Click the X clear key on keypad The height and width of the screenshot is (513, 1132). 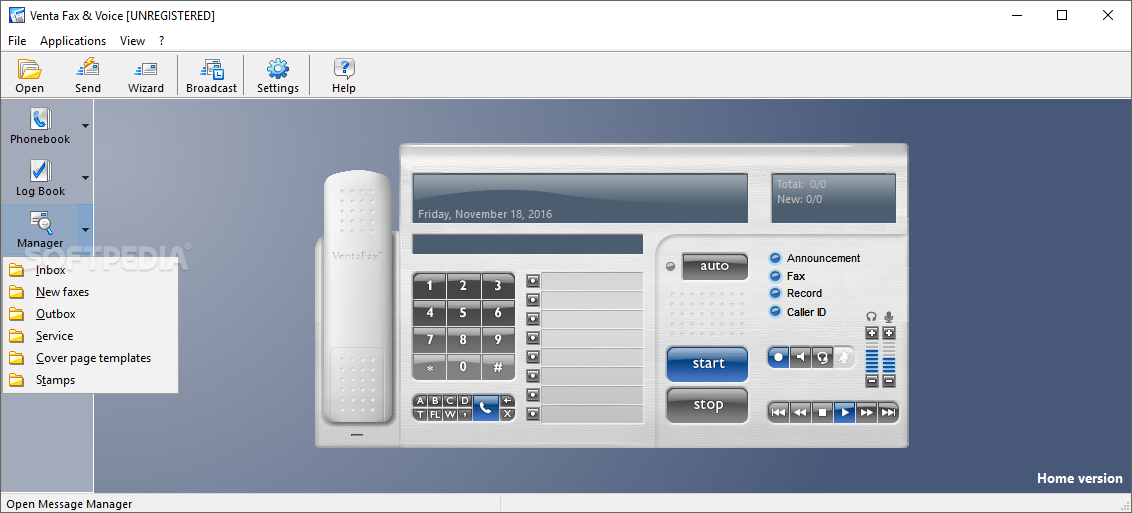point(508,414)
